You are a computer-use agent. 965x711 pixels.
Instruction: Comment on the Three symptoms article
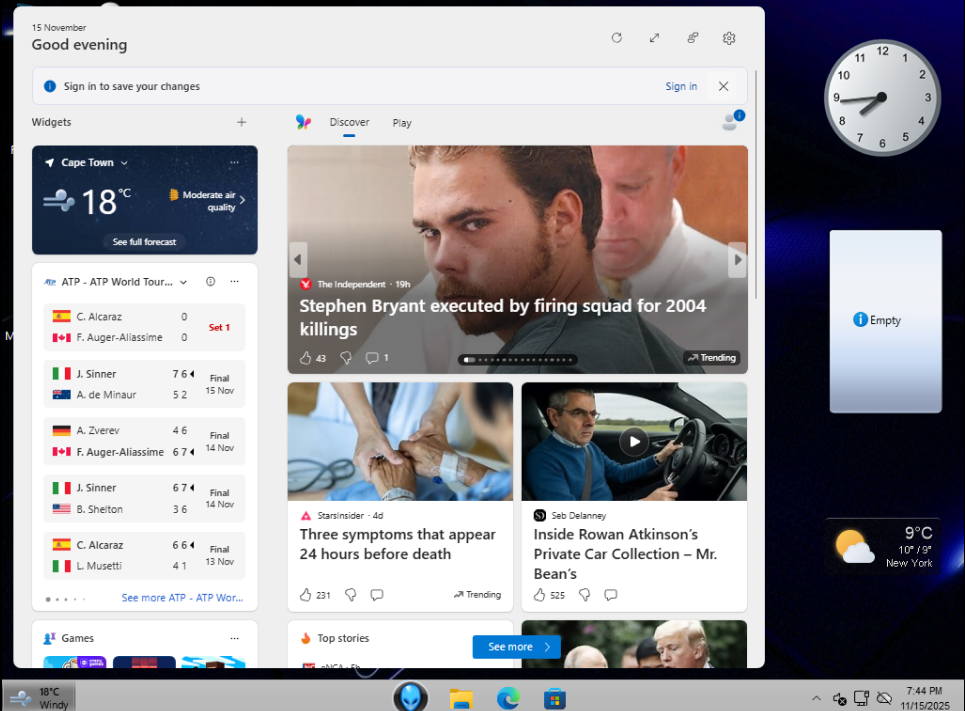click(377, 595)
